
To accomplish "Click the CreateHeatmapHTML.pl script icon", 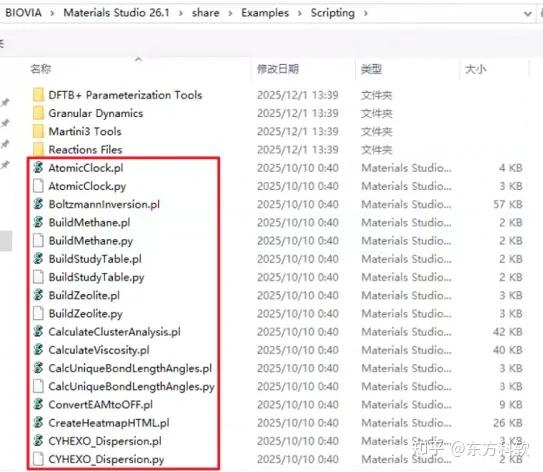I will [38, 422].
